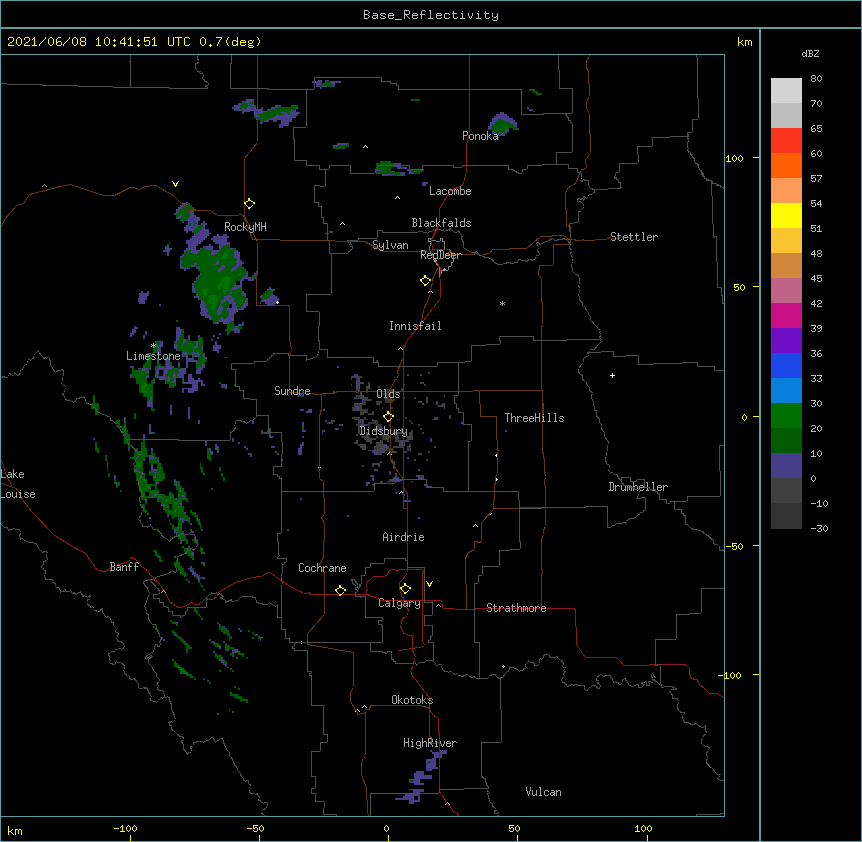Click the 100 tick label on bottom axis

[643, 828]
